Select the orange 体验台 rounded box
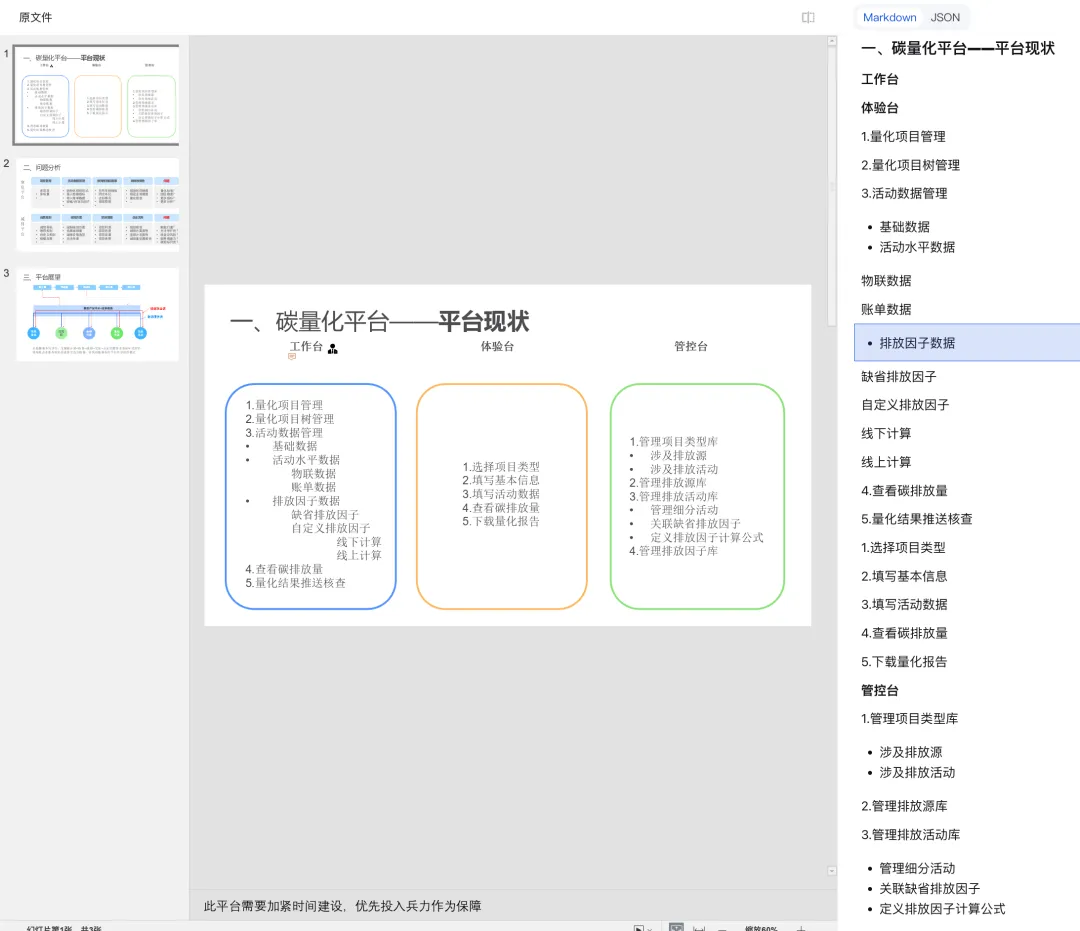Screen dimensions: 1080x931 [x=501, y=496]
